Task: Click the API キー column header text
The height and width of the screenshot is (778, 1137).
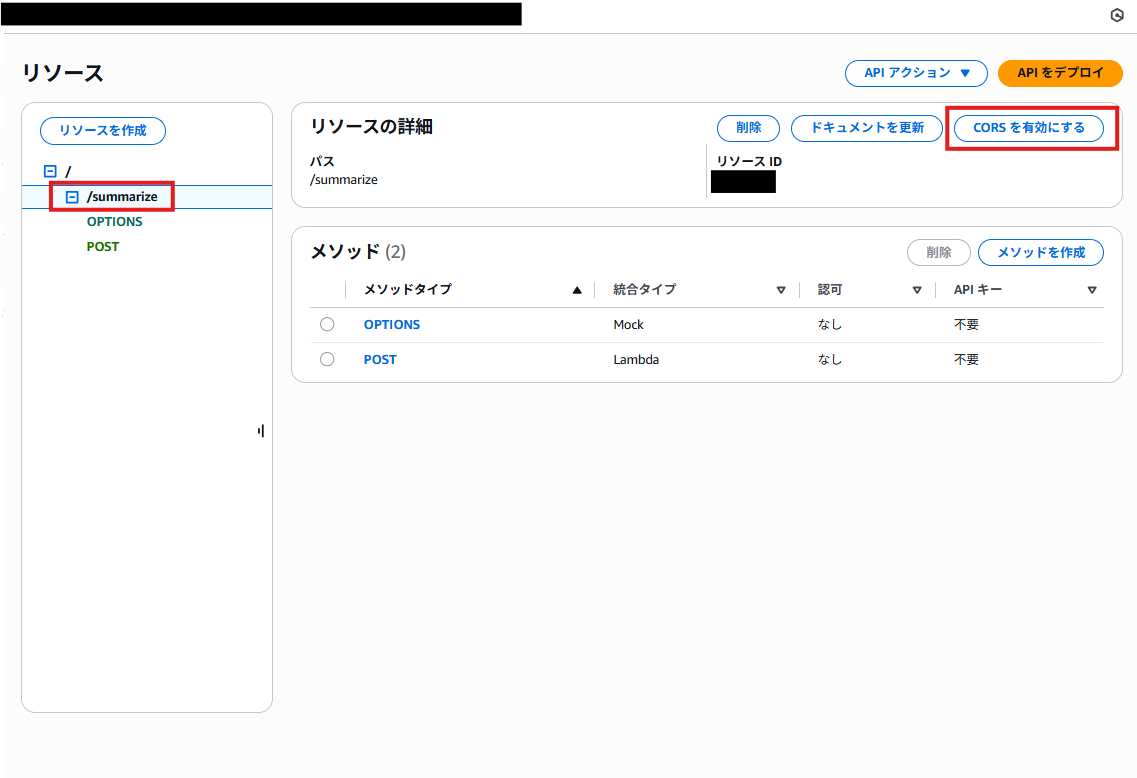Action: (977, 289)
